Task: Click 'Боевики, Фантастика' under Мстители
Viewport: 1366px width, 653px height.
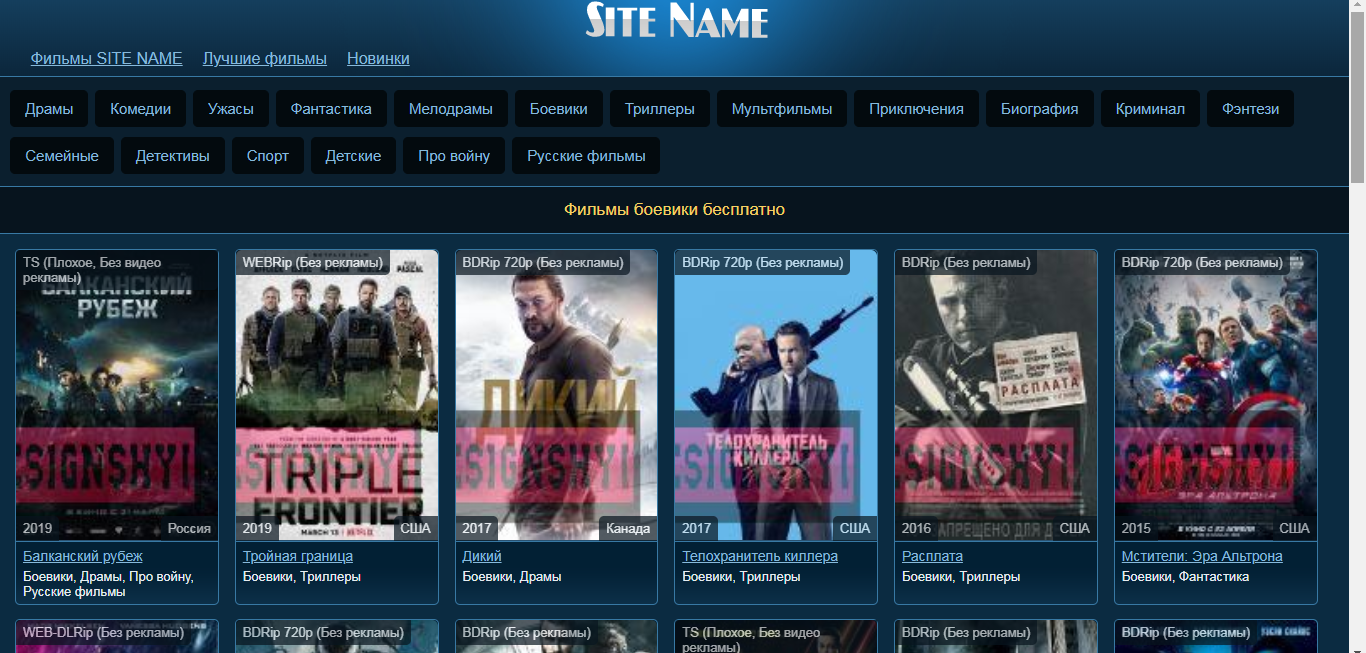Action: coord(1185,577)
